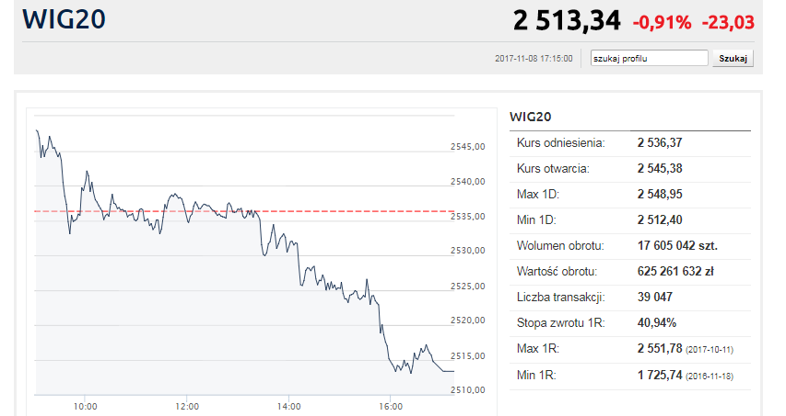
Task: Click the Wartość obrotu row label
Action: (x=557, y=271)
